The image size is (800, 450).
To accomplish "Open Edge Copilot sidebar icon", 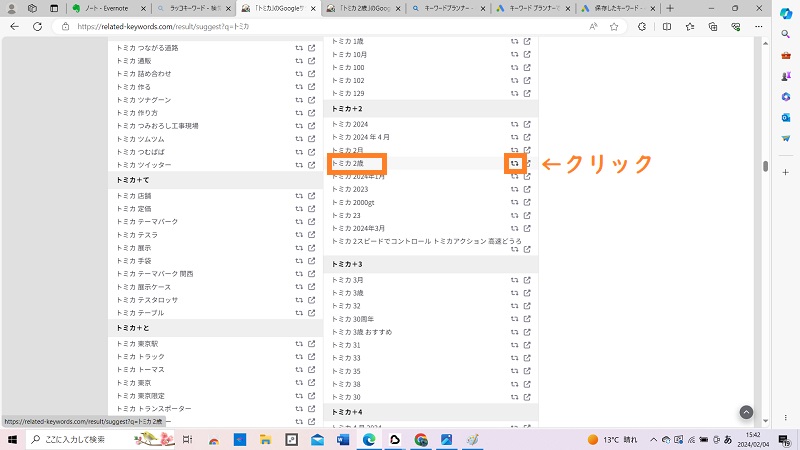I will pos(786,13).
